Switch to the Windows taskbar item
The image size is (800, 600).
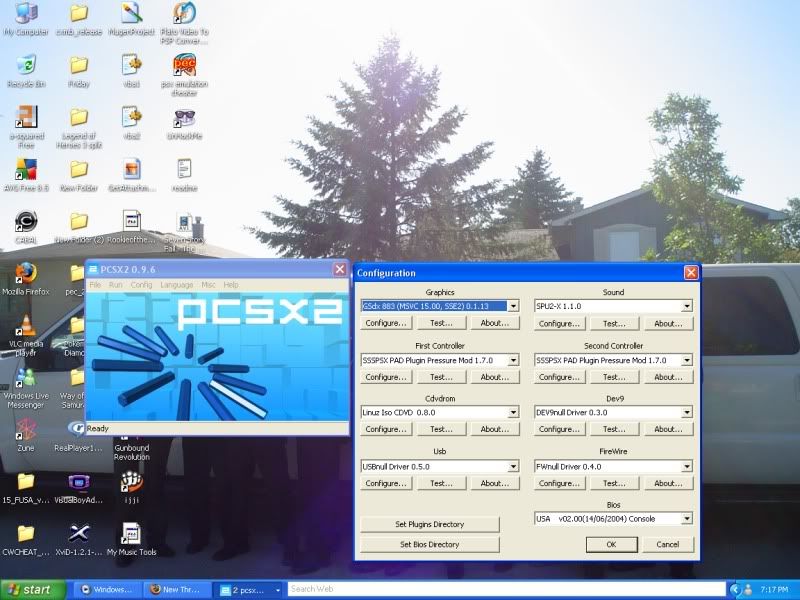tap(108, 590)
